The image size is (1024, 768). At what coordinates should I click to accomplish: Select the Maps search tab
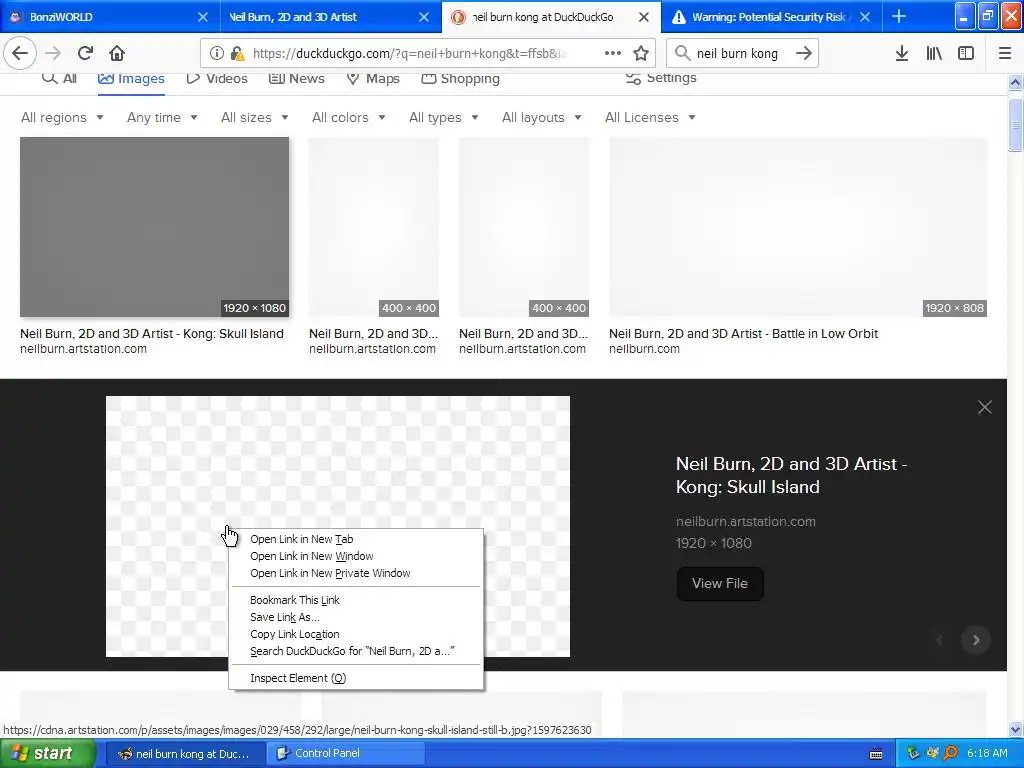[372, 78]
